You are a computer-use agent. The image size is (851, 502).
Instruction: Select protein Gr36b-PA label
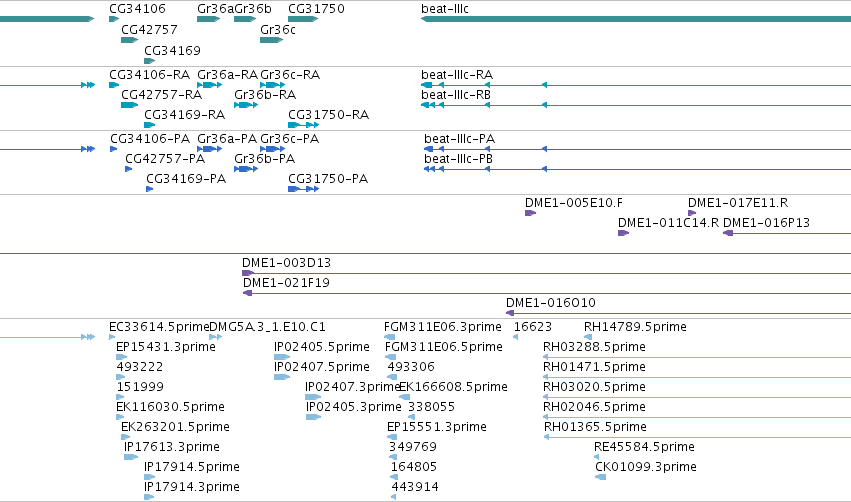click(265, 158)
